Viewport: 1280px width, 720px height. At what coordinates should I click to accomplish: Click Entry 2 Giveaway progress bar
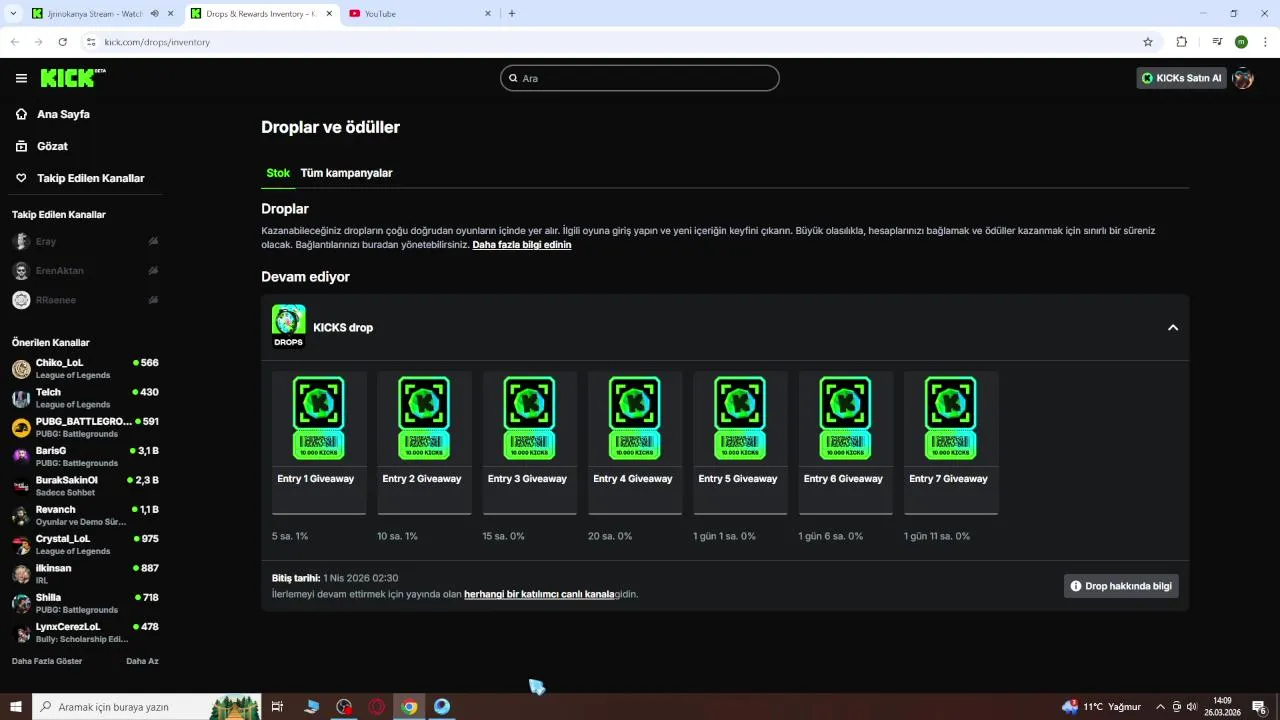(424, 513)
